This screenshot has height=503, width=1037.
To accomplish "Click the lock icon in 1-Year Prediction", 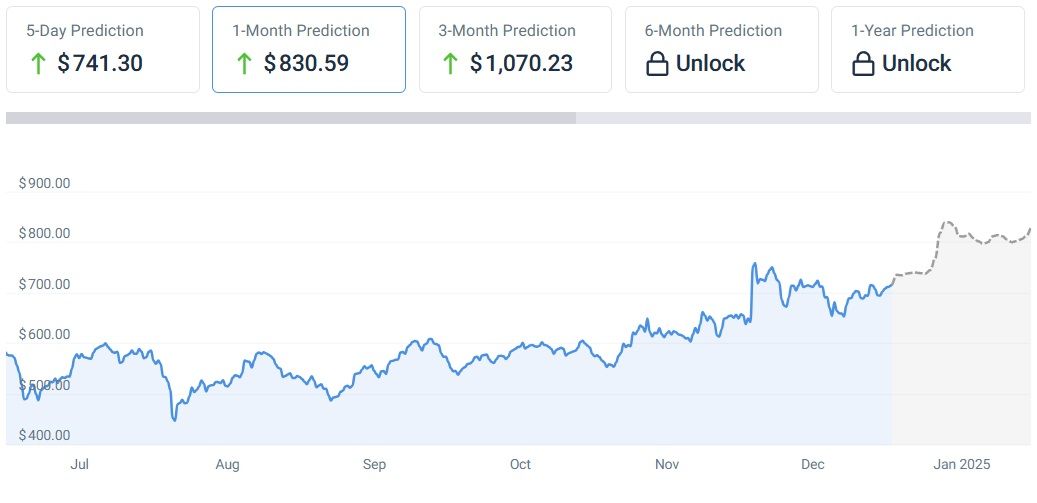I will (x=863, y=64).
